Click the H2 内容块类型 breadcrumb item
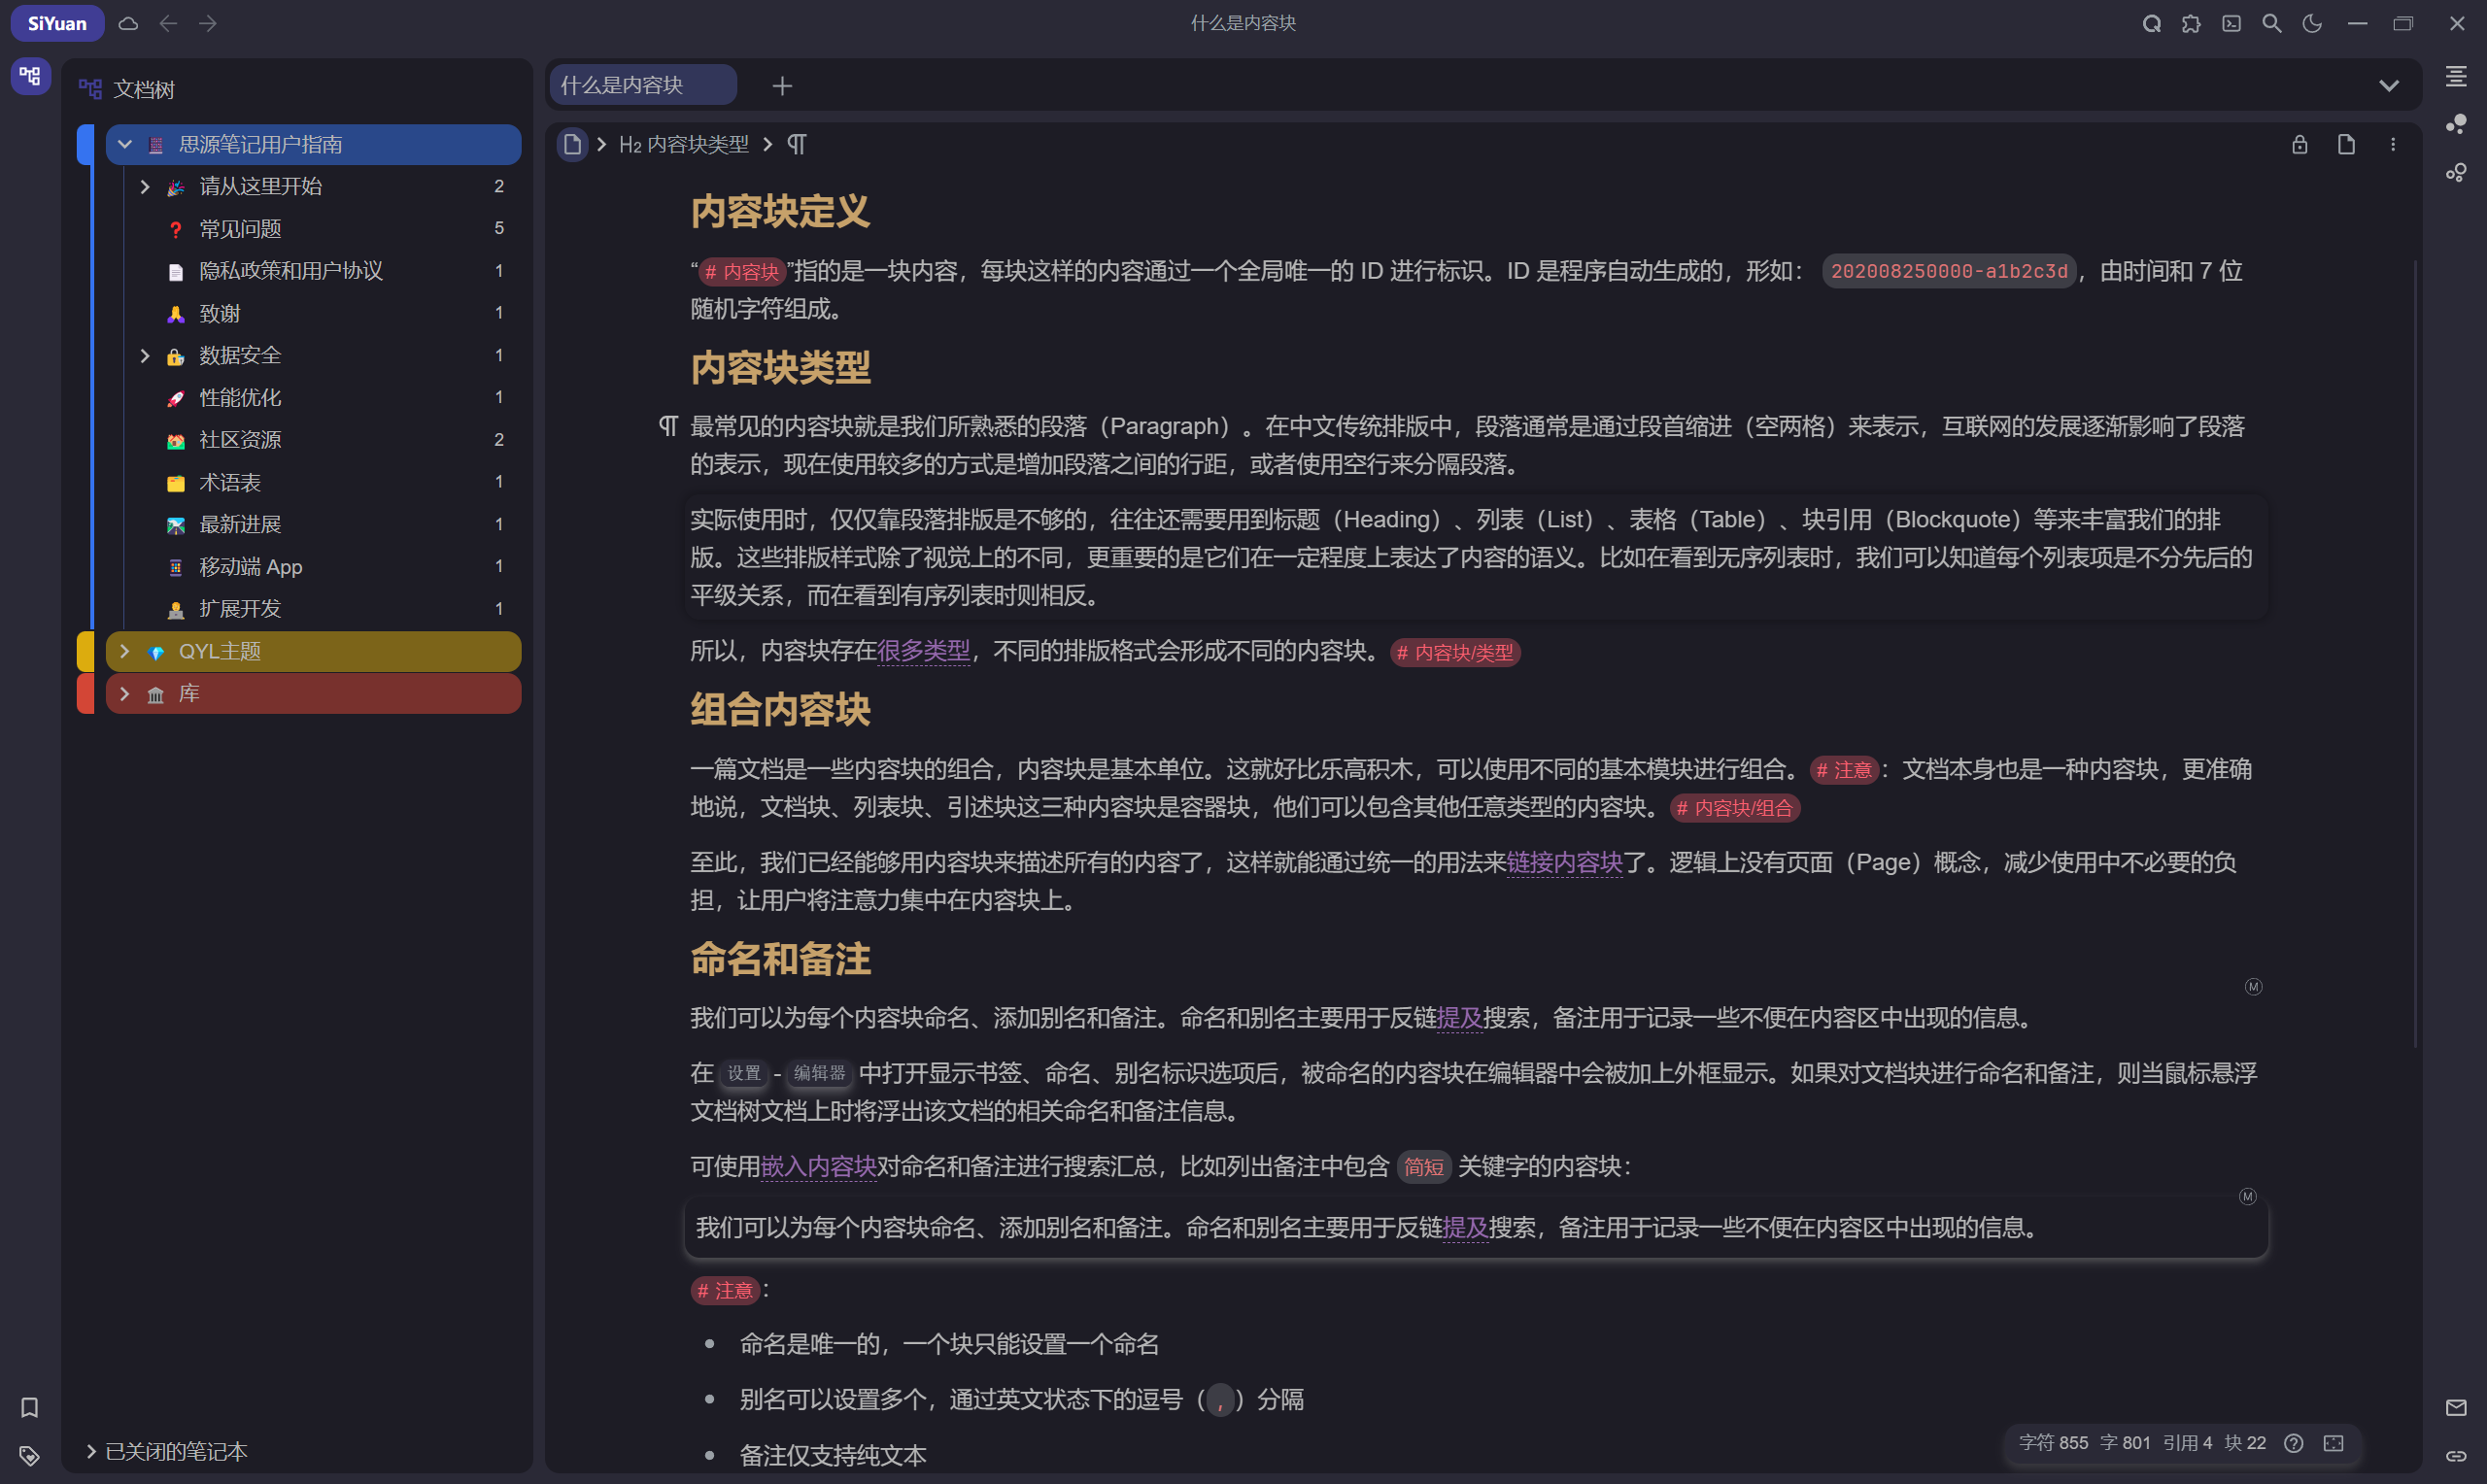The height and width of the screenshot is (1484, 2487). (x=683, y=144)
